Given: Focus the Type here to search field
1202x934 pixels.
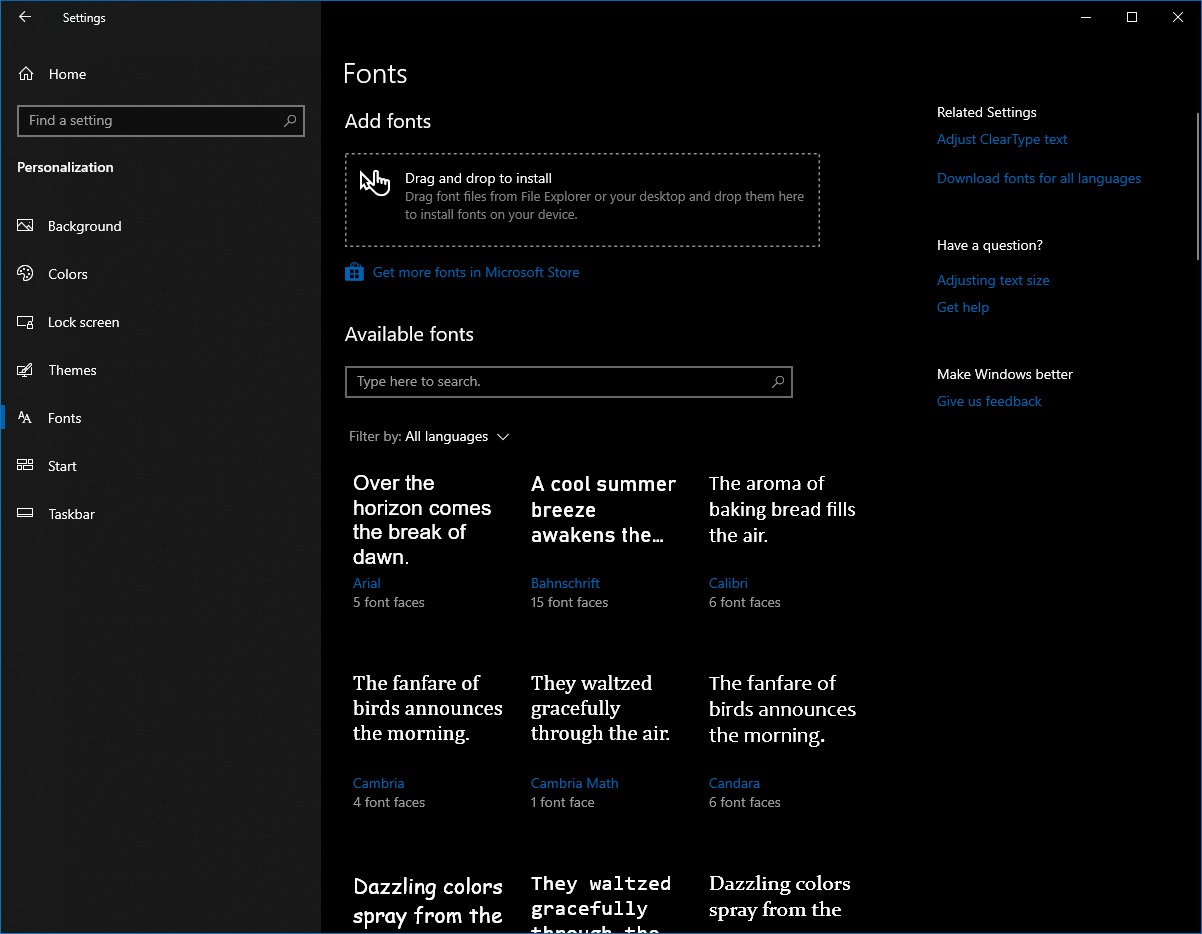Looking at the screenshot, I should (560, 382).
